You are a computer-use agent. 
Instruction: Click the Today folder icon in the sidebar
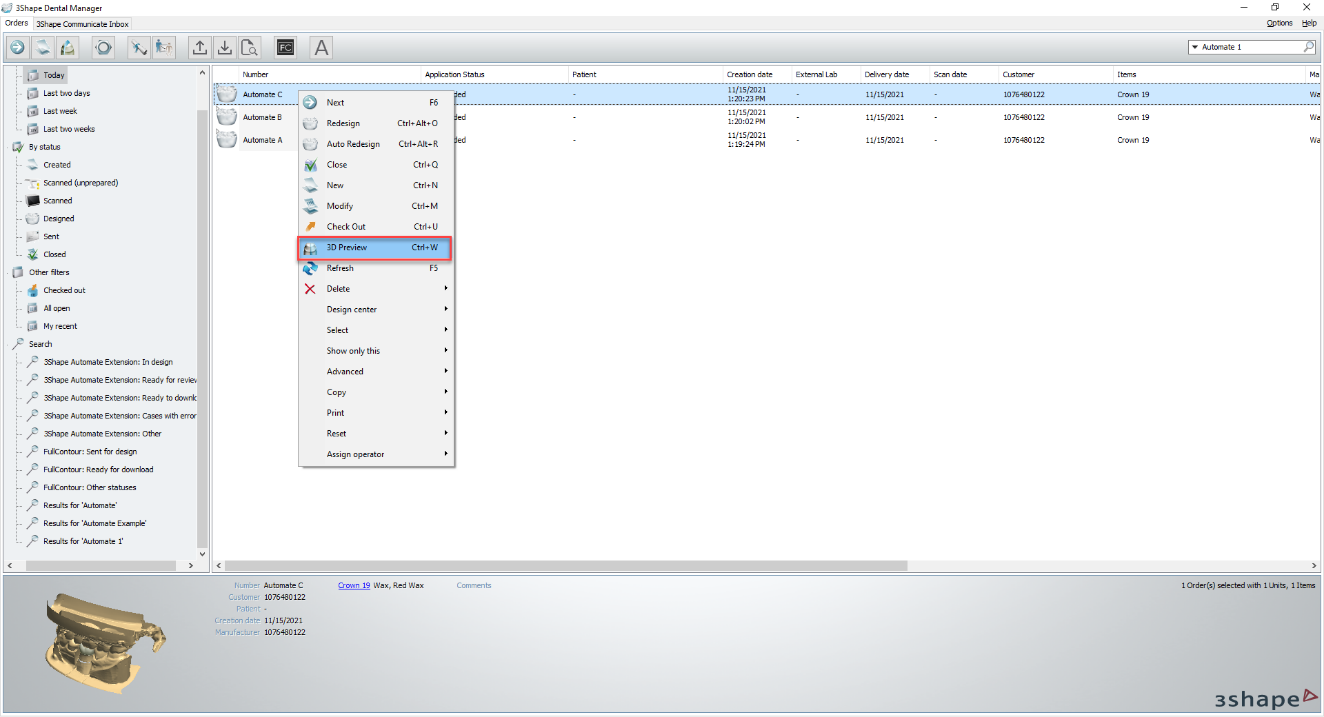32,74
